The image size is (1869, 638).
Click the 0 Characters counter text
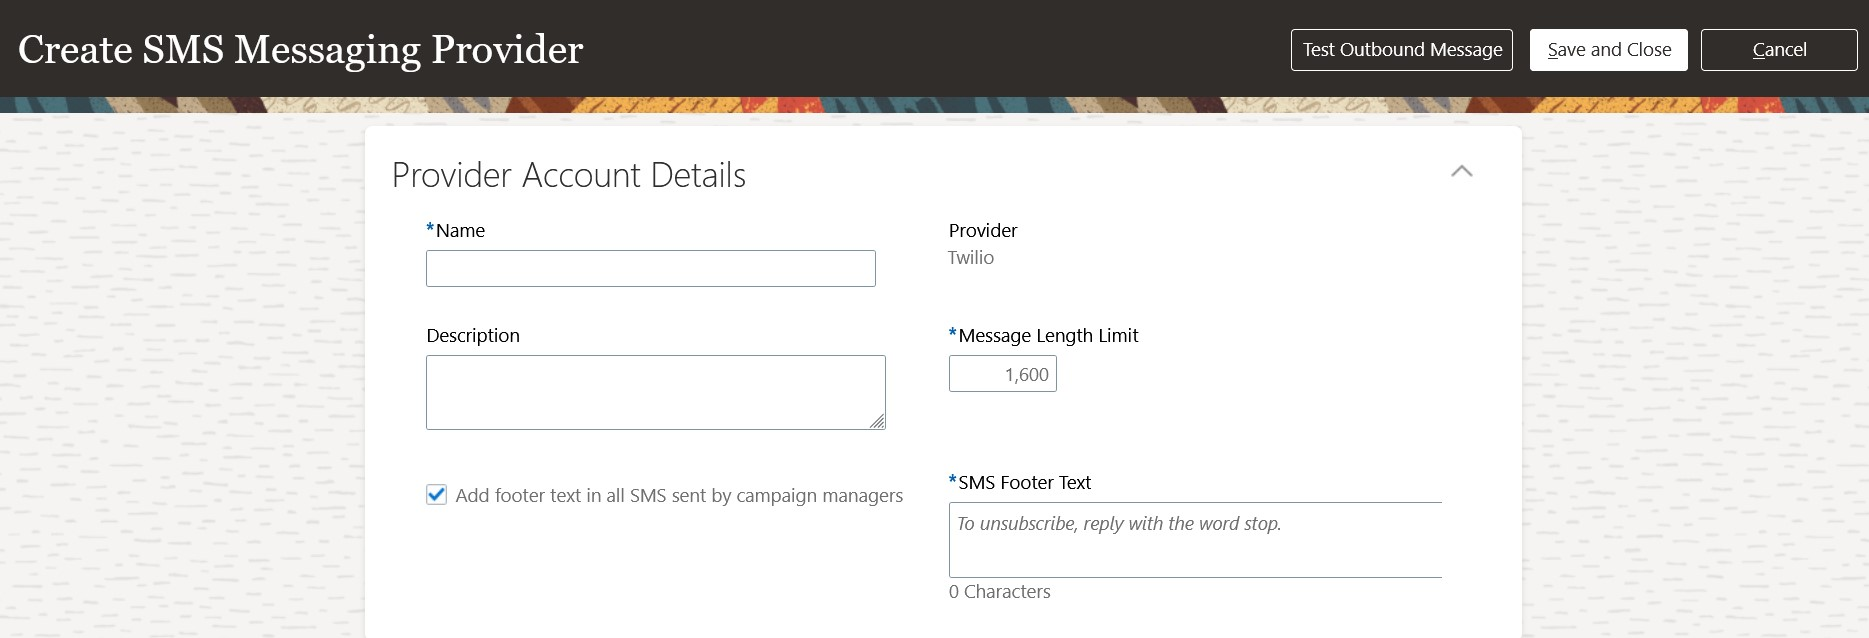[x=999, y=592]
